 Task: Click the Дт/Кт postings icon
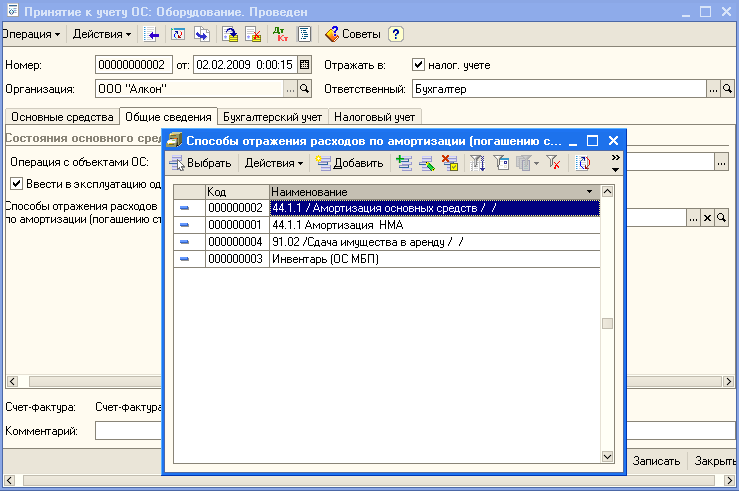click(282, 34)
